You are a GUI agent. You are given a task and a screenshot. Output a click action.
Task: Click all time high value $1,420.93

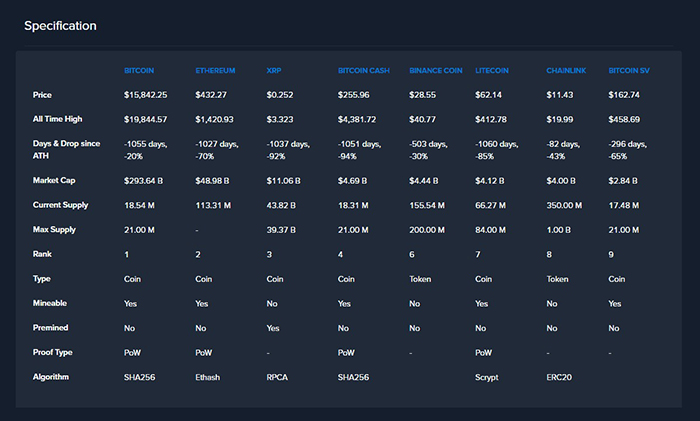214,120
